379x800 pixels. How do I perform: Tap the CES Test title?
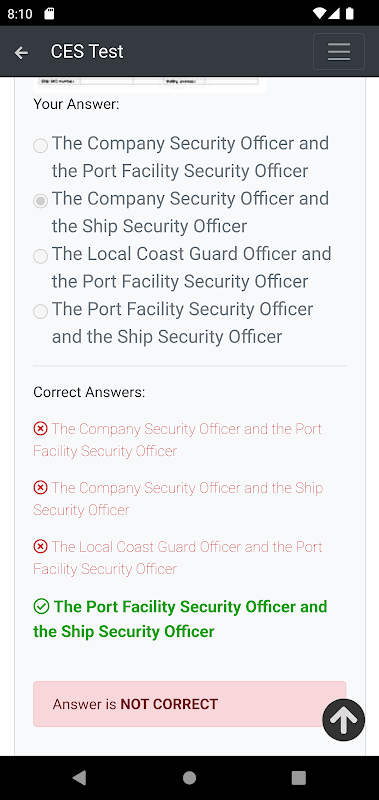coord(87,52)
